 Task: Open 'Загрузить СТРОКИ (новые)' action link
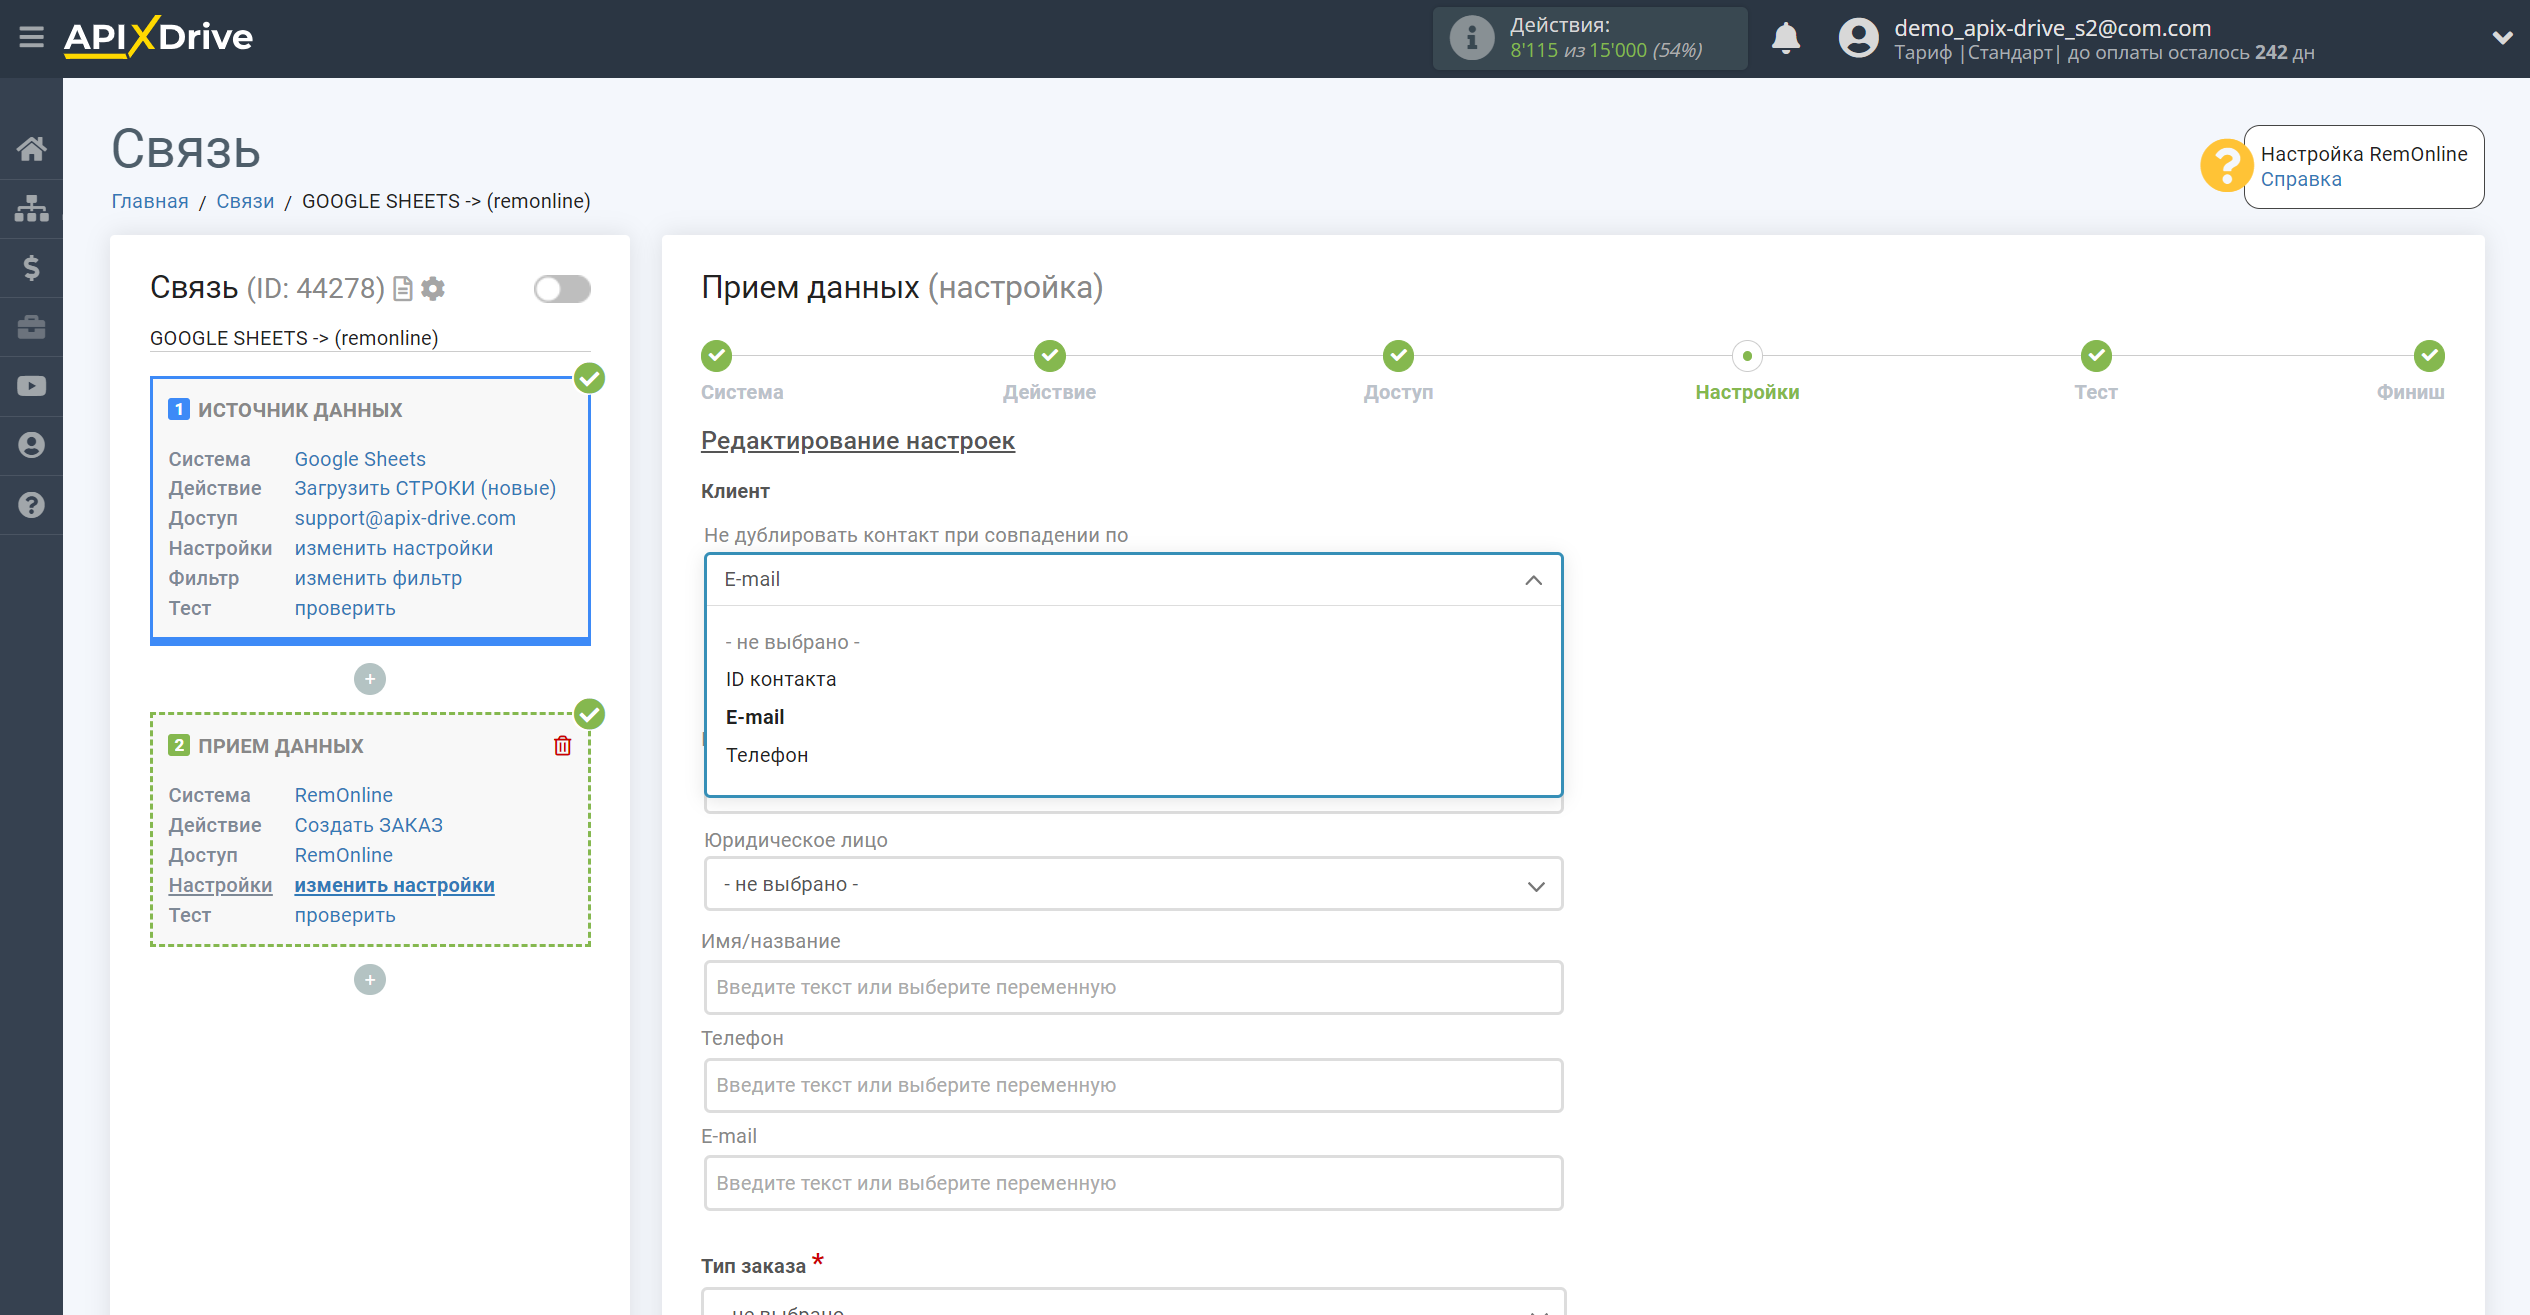point(425,488)
